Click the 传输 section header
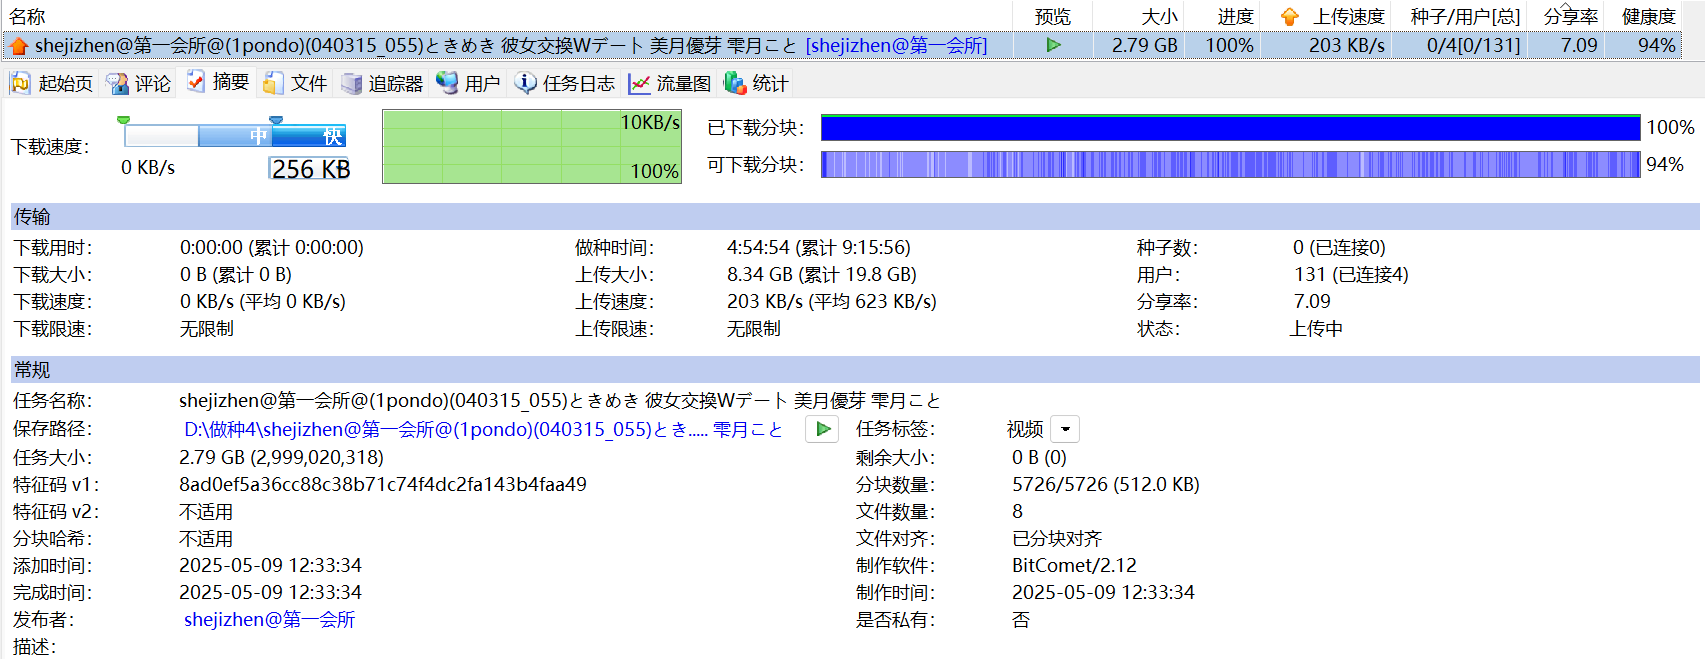 point(855,217)
